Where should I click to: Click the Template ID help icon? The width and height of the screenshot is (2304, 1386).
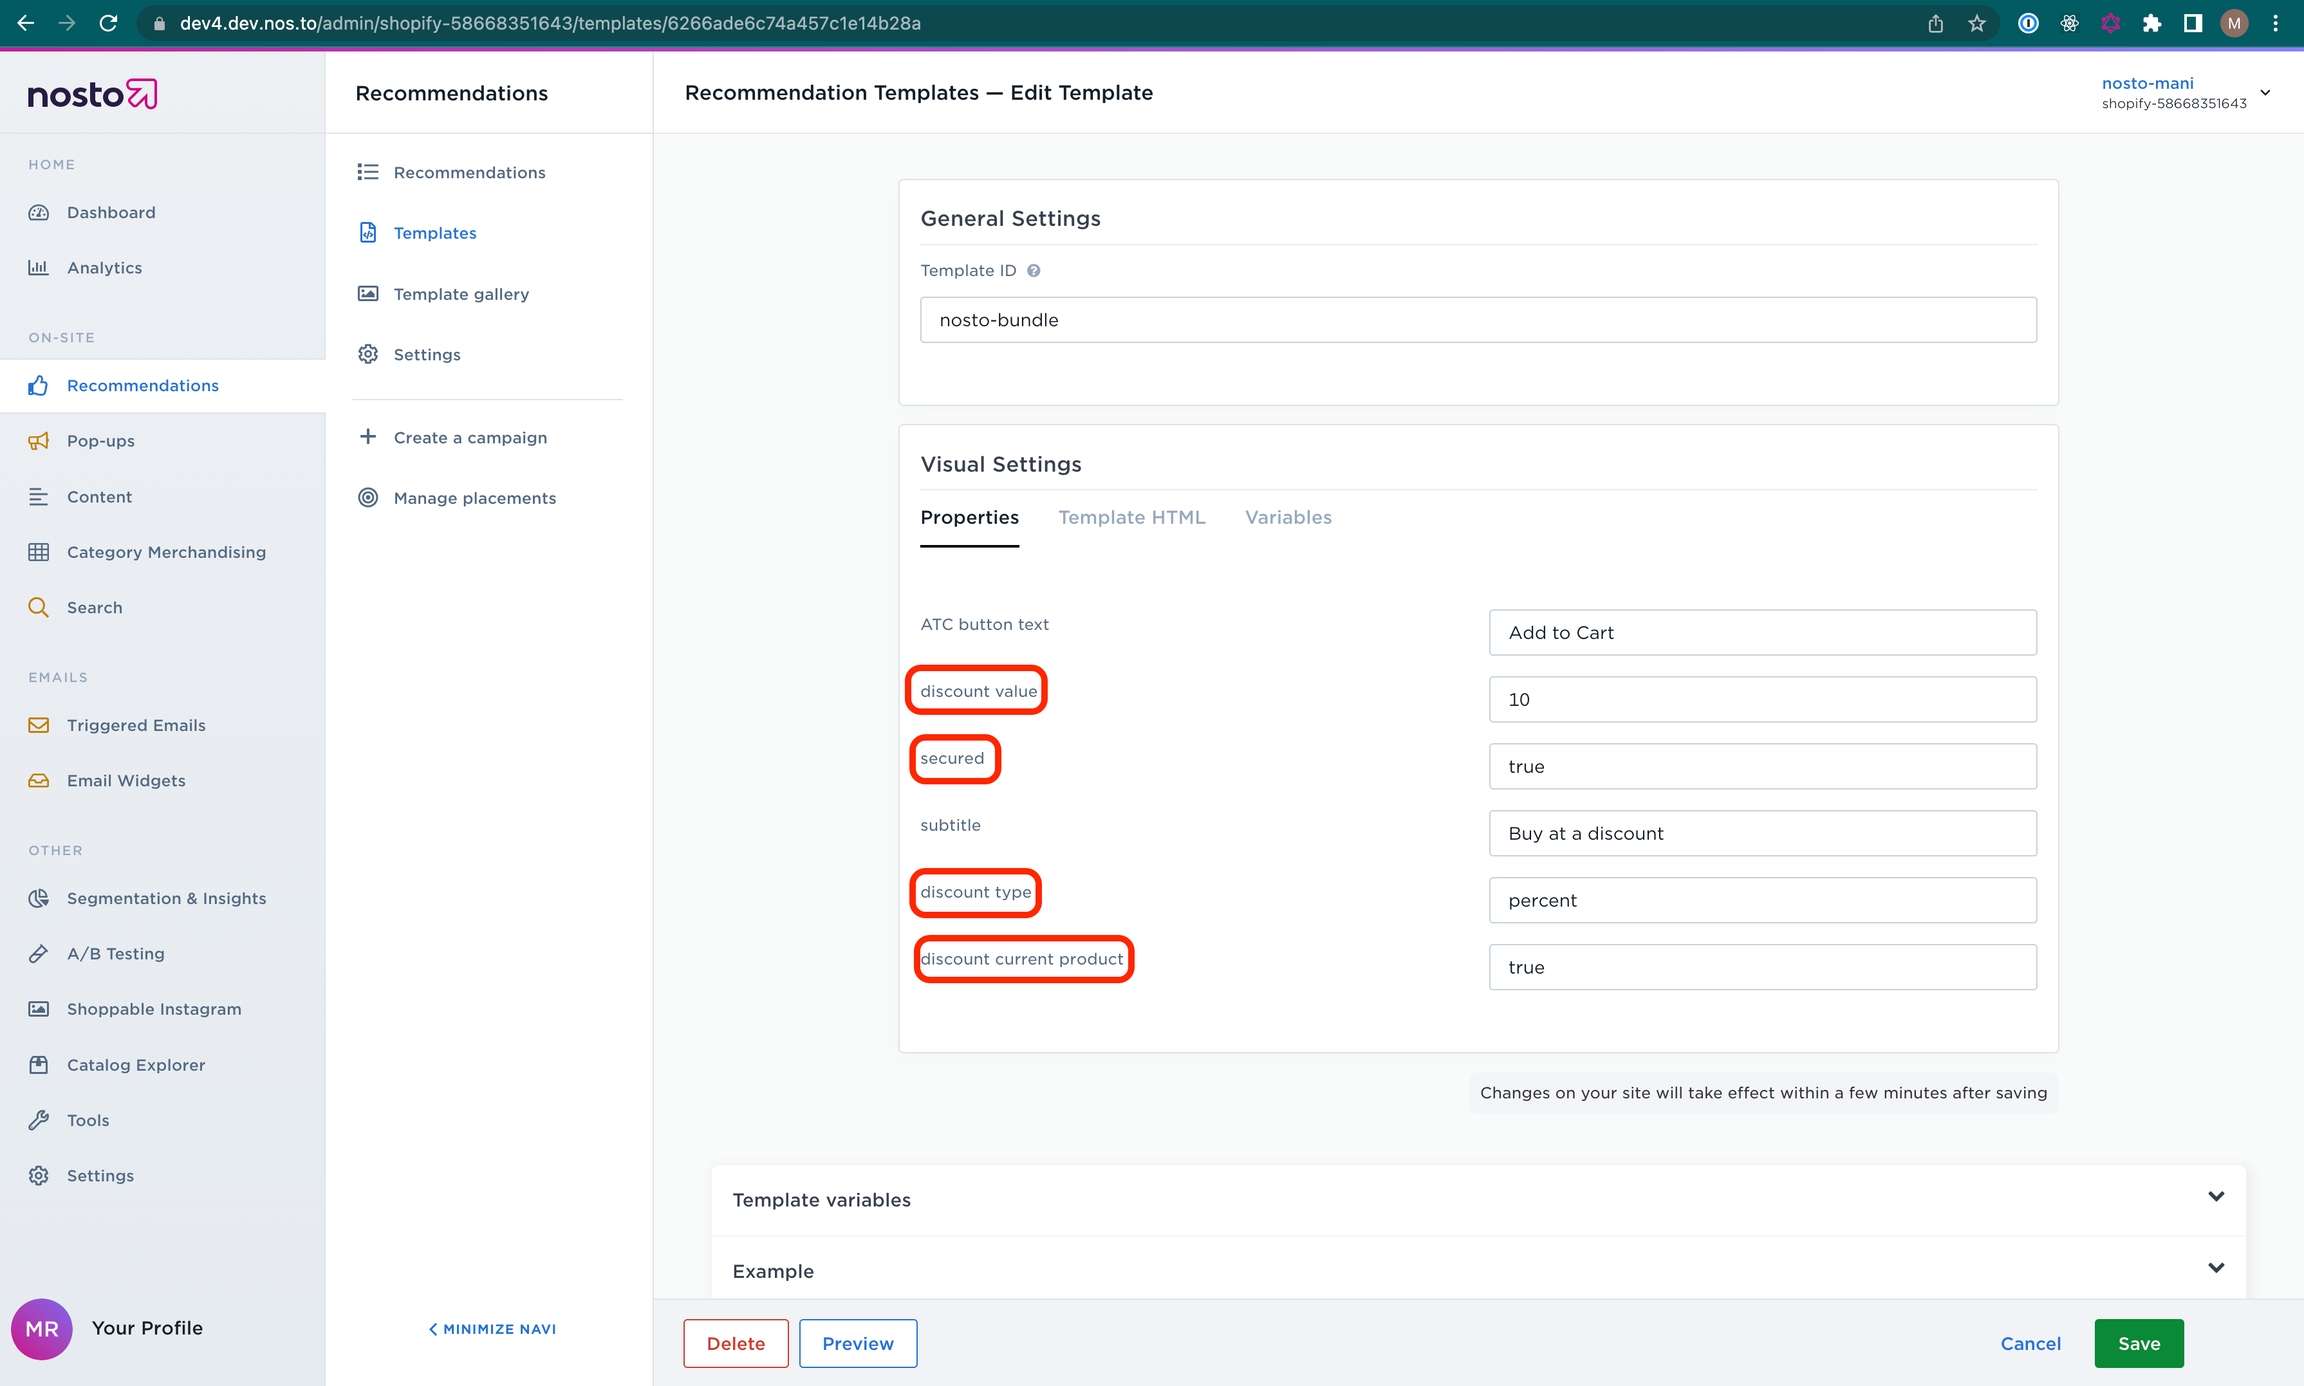pos(1034,270)
